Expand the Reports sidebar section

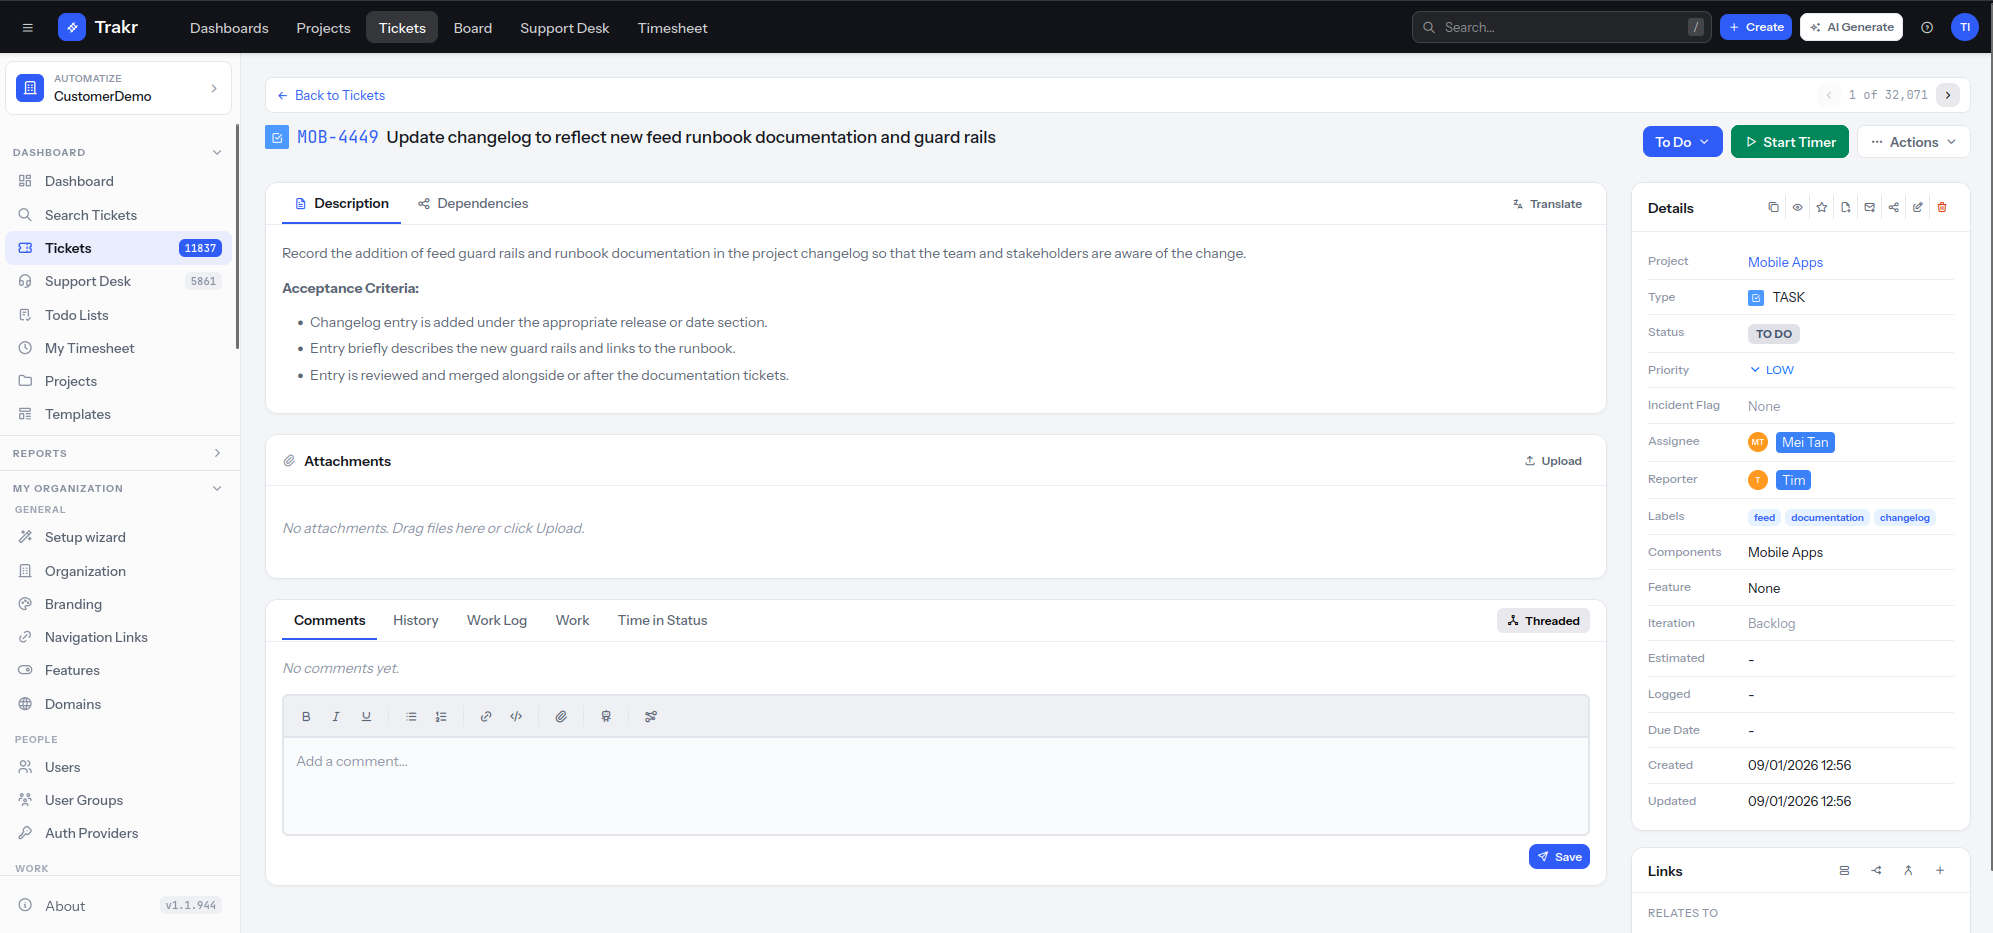tap(119, 453)
